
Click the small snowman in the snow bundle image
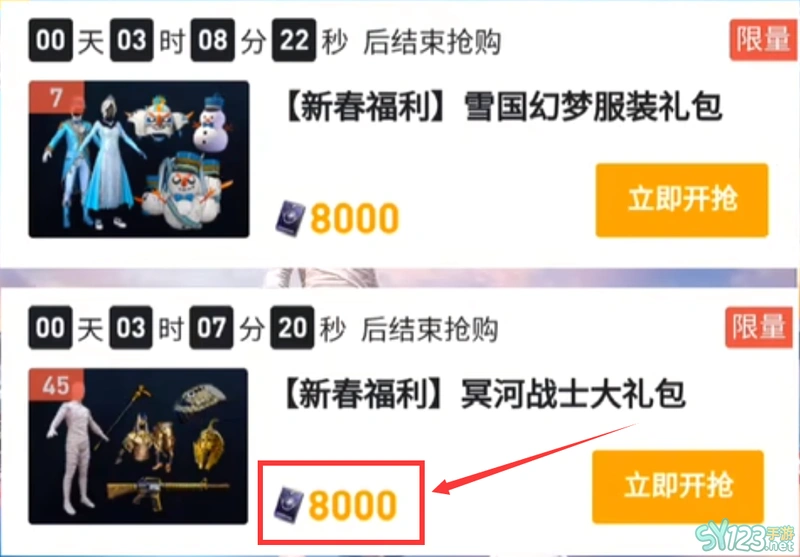210,122
